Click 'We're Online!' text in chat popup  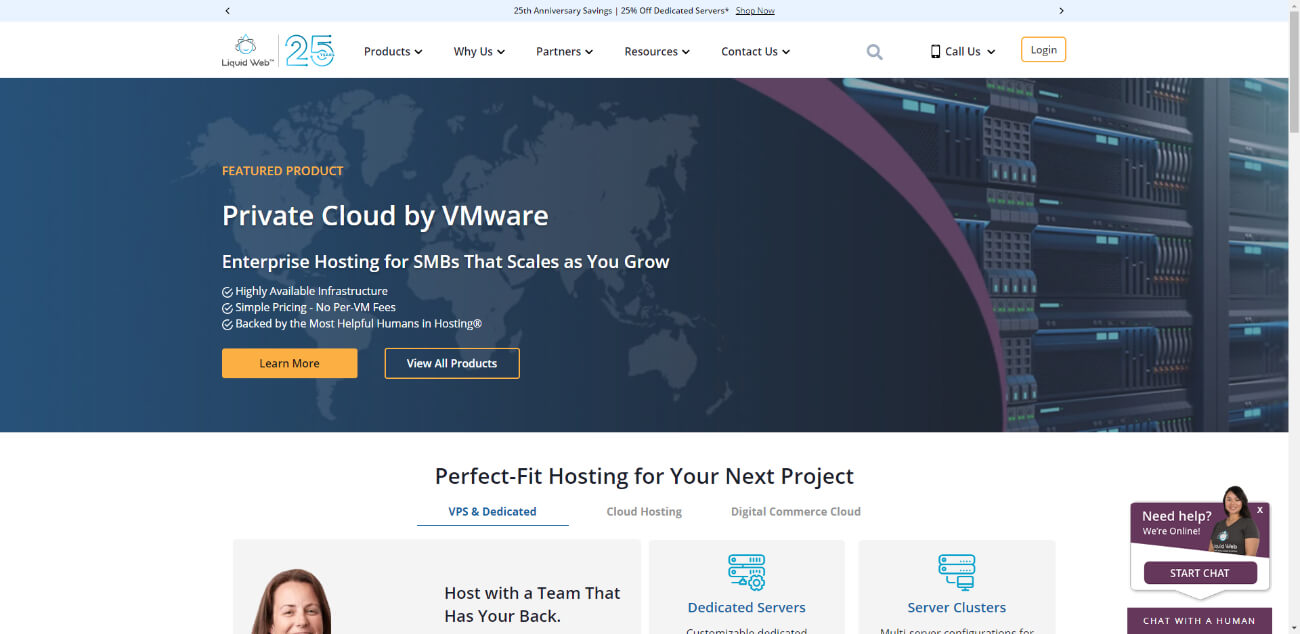[1171, 531]
